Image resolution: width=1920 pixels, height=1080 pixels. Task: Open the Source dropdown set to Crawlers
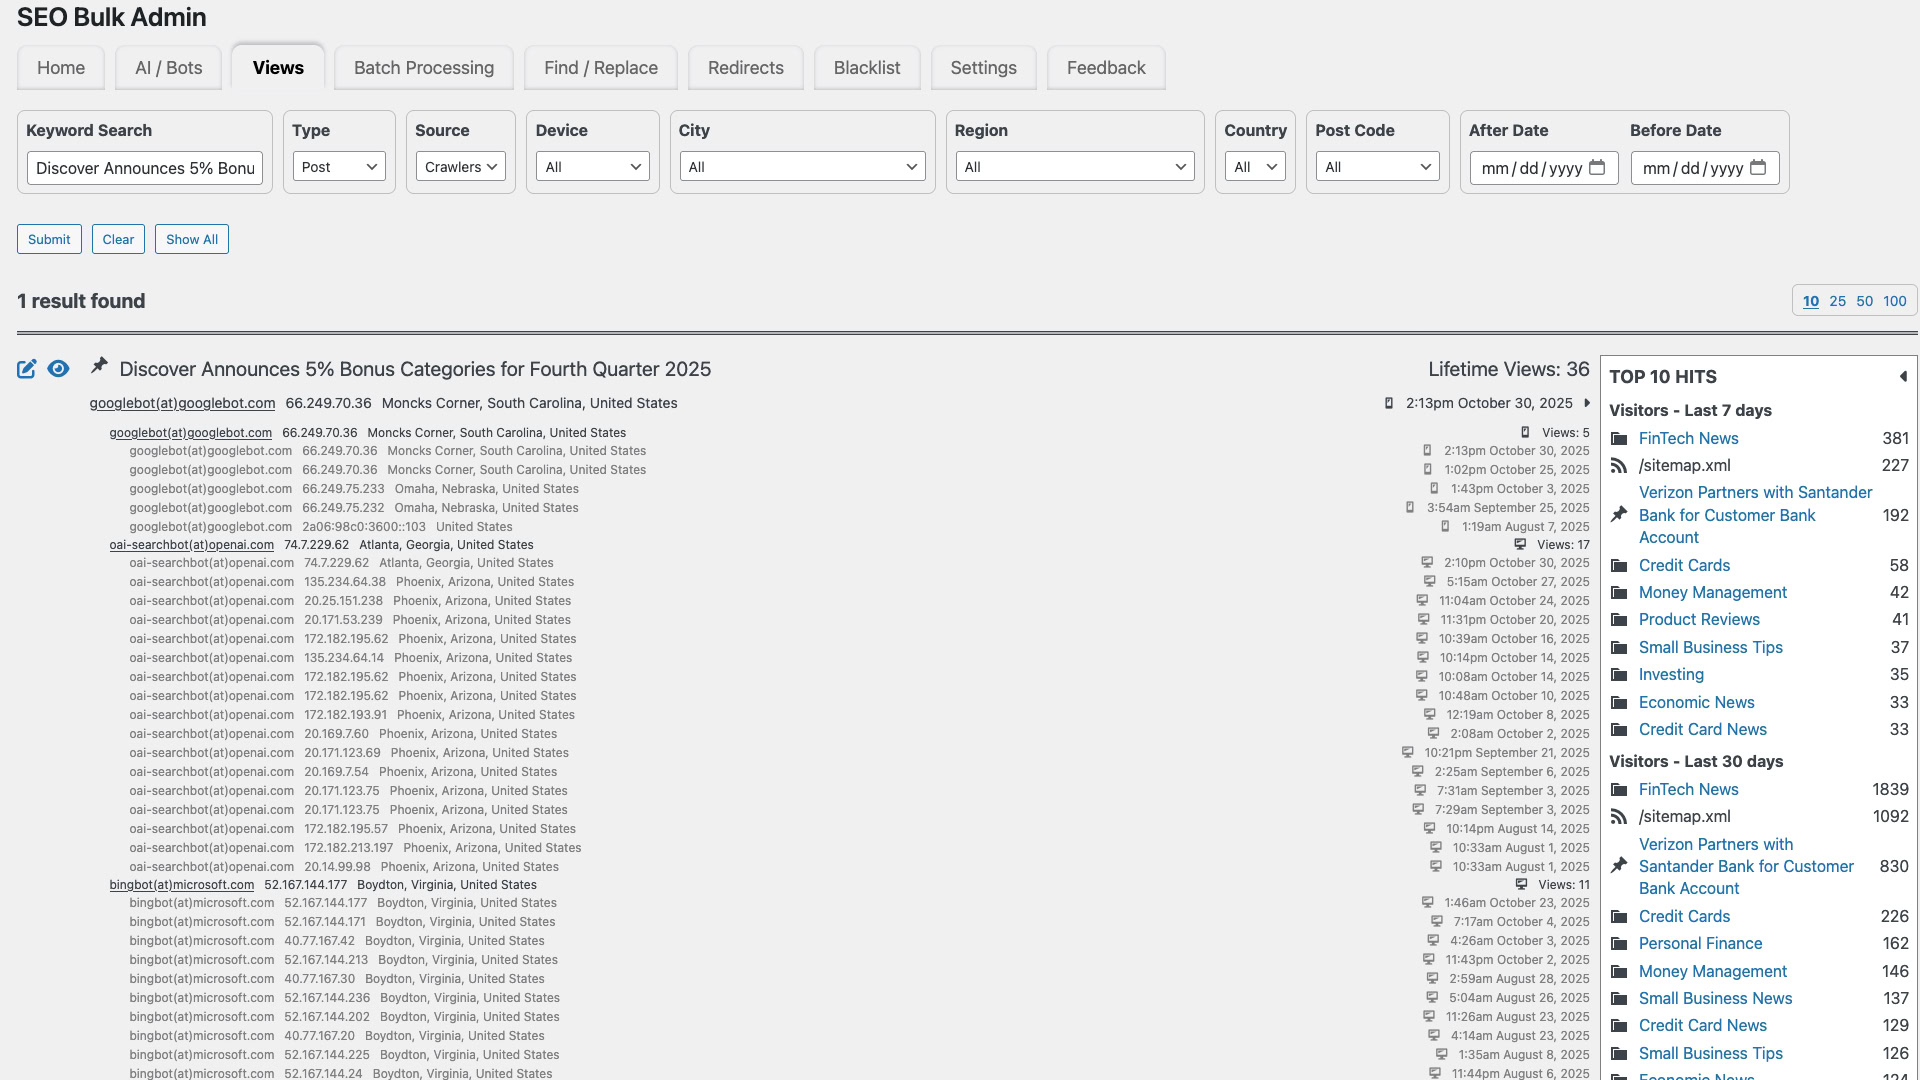coord(460,167)
